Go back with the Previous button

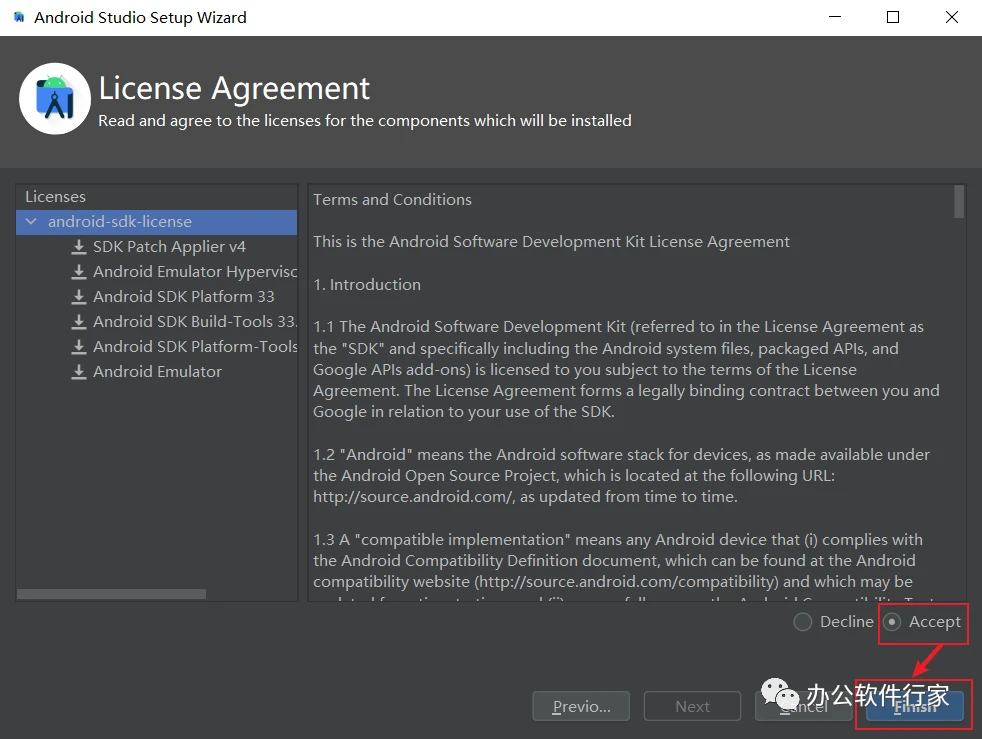(x=581, y=706)
